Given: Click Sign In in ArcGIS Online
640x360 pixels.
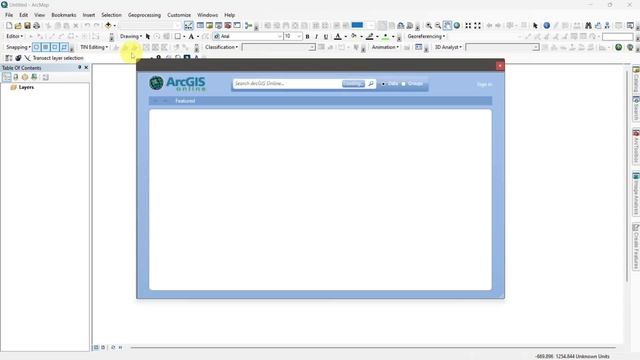Looking at the screenshot, I should click(x=484, y=84).
